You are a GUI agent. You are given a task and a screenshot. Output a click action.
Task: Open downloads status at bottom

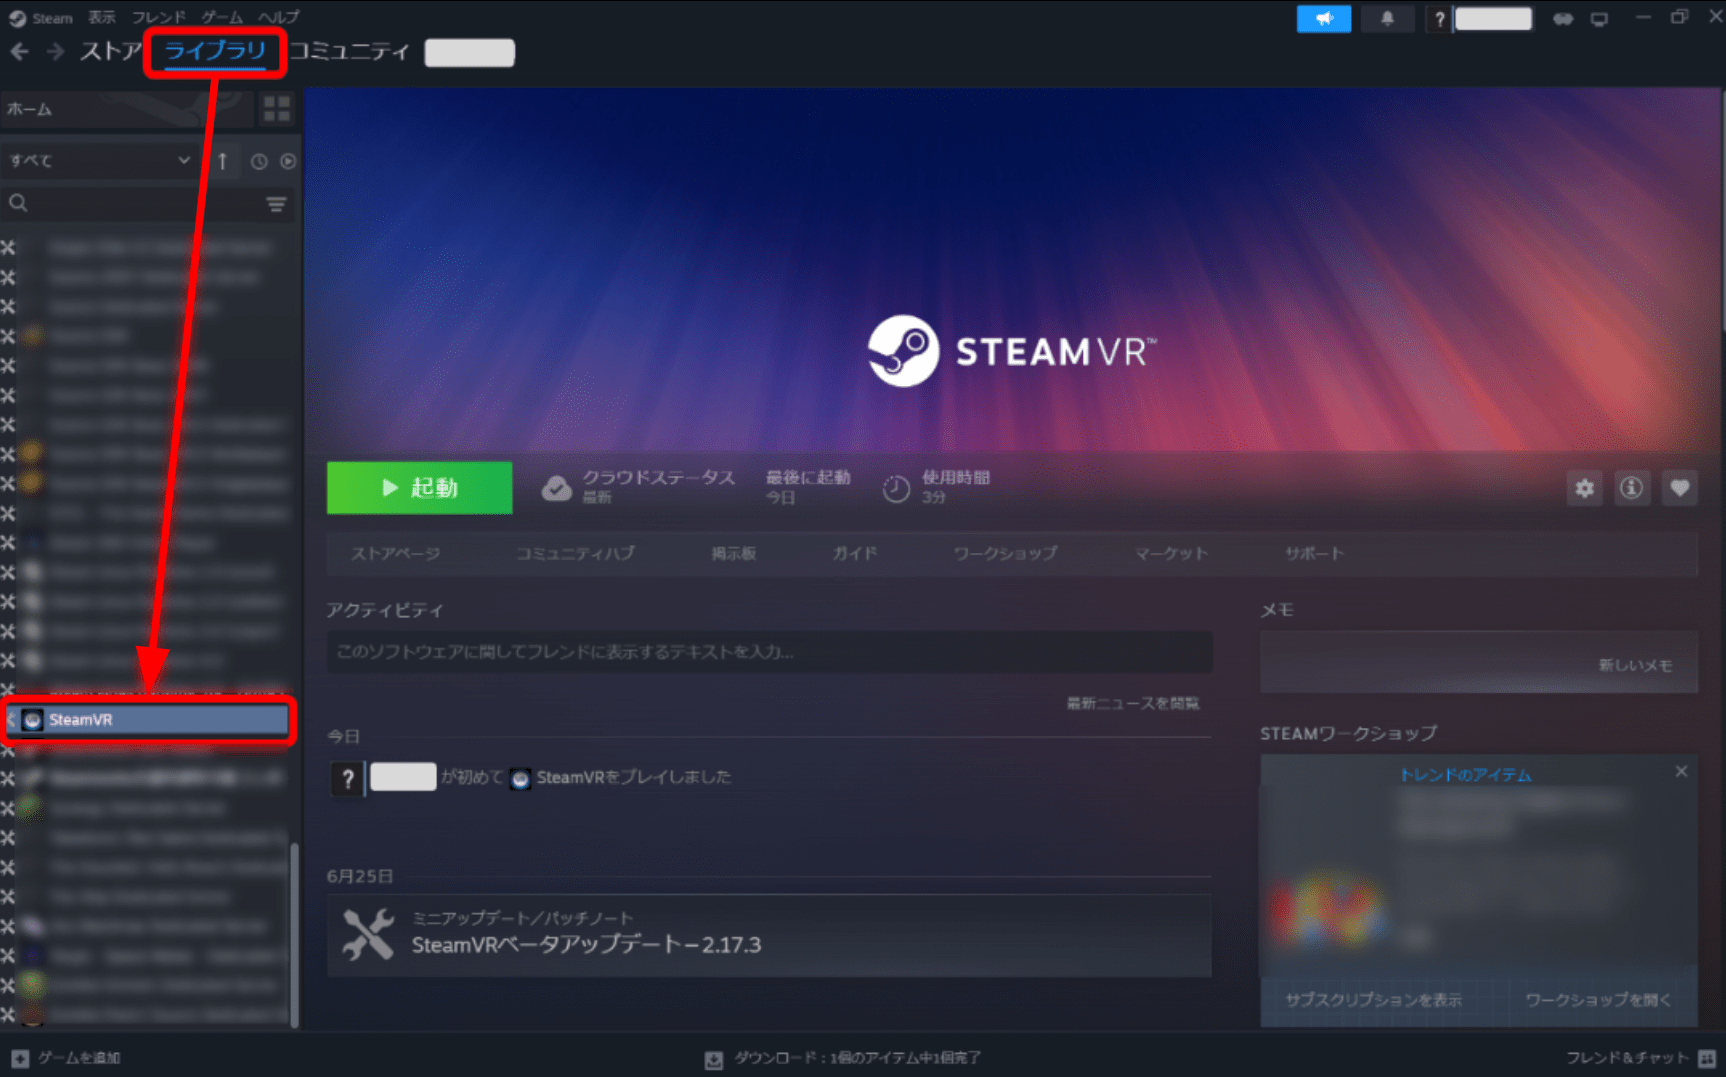point(843,1058)
